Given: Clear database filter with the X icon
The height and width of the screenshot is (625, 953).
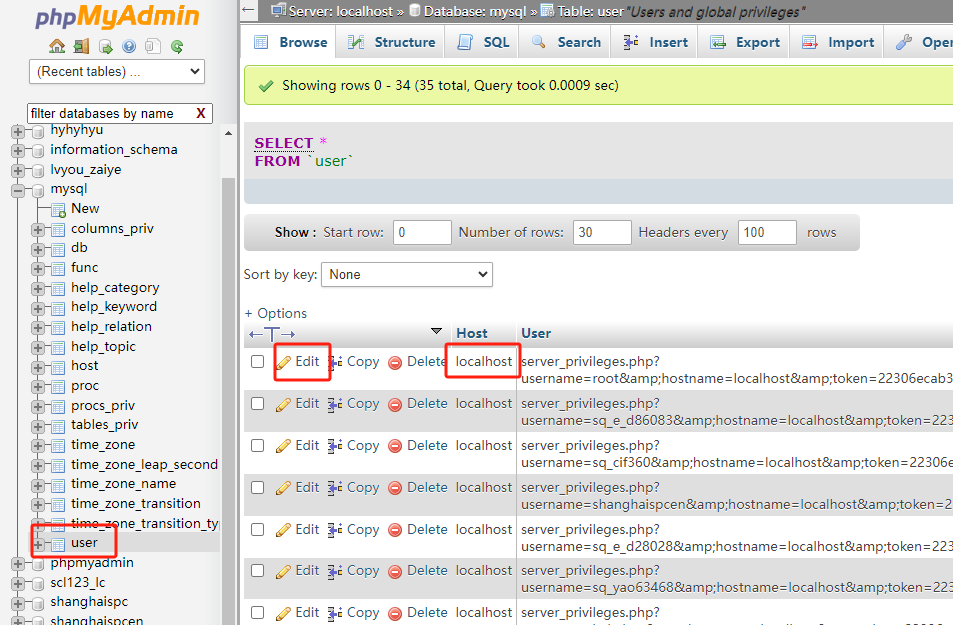Looking at the screenshot, I should 201,113.
